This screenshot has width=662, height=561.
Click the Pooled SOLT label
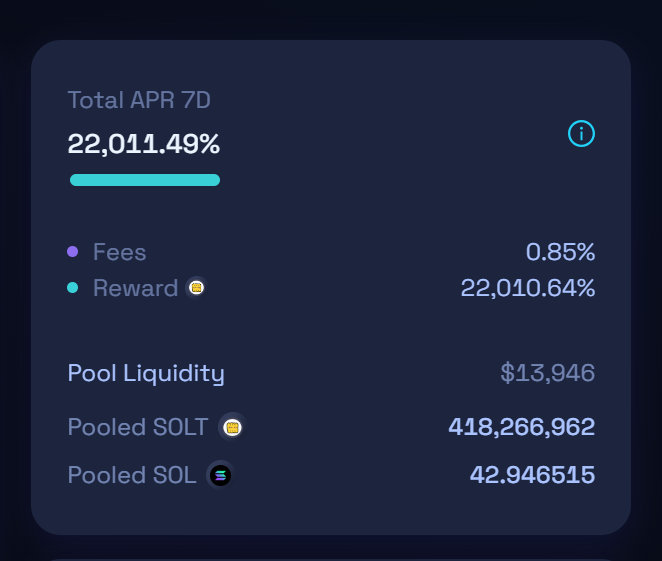[138, 427]
